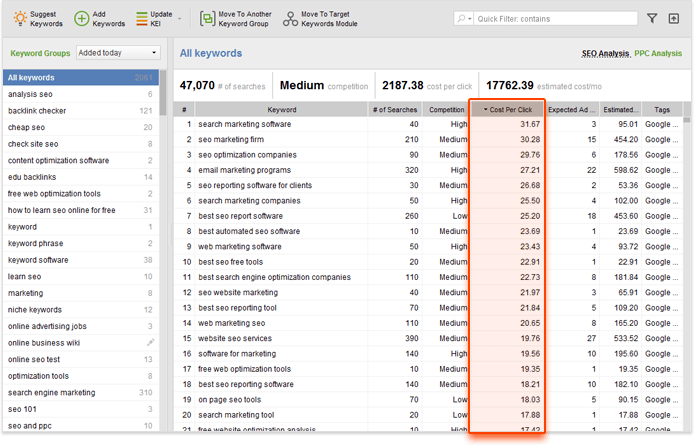Open the 'Added today' dropdown

coord(118,53)
